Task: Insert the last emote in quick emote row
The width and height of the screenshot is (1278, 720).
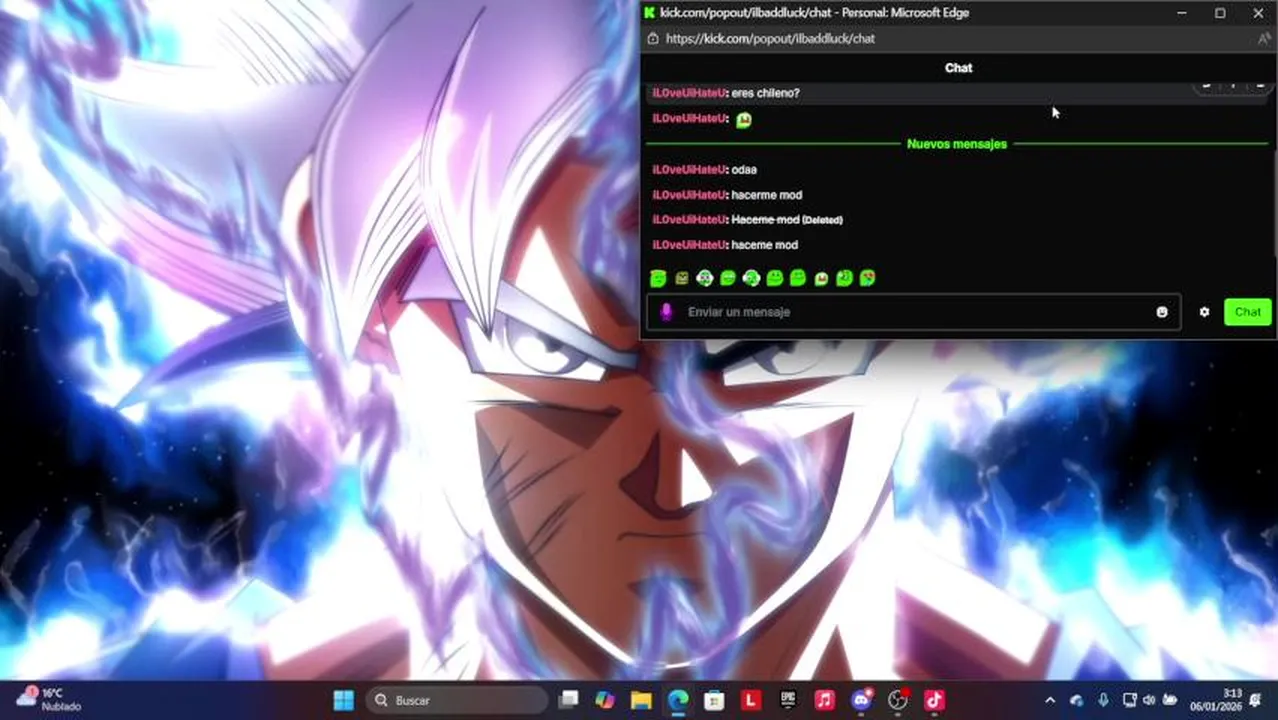Action: tap(867, 278)
